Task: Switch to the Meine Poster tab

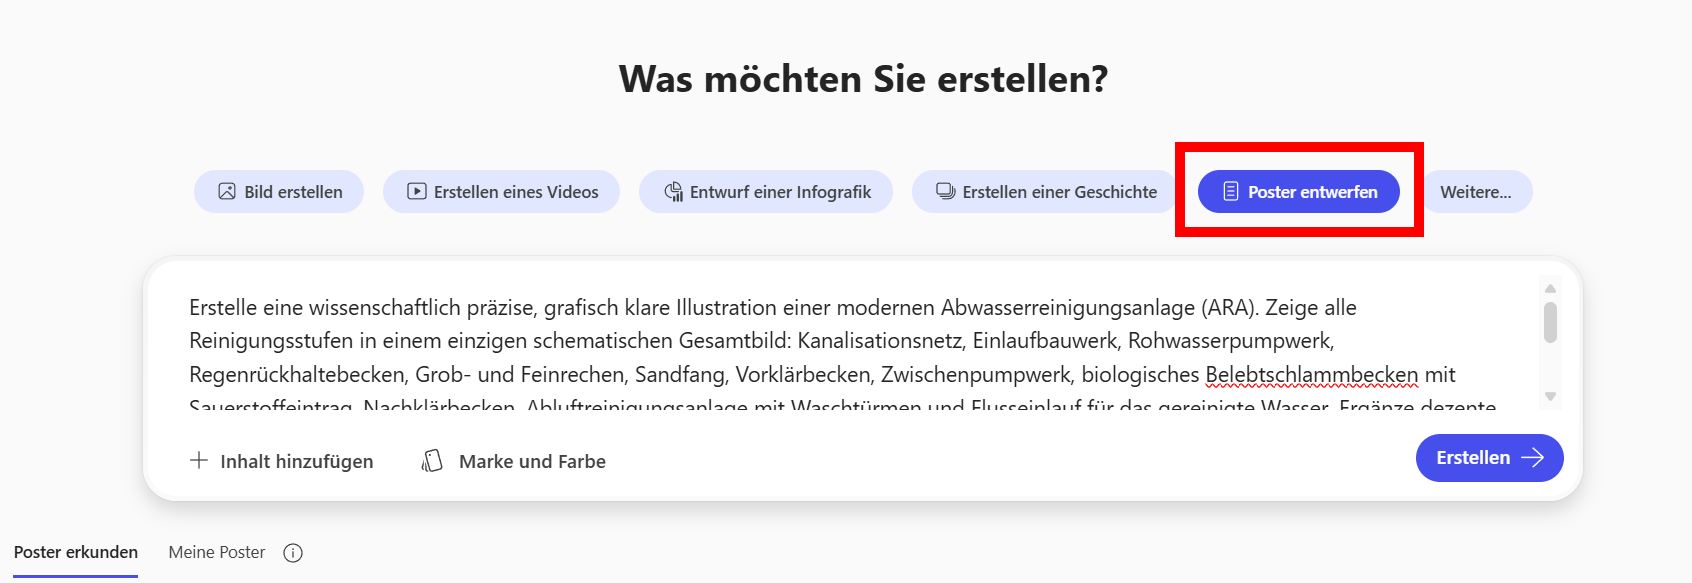Action: (x=217, y=552)
